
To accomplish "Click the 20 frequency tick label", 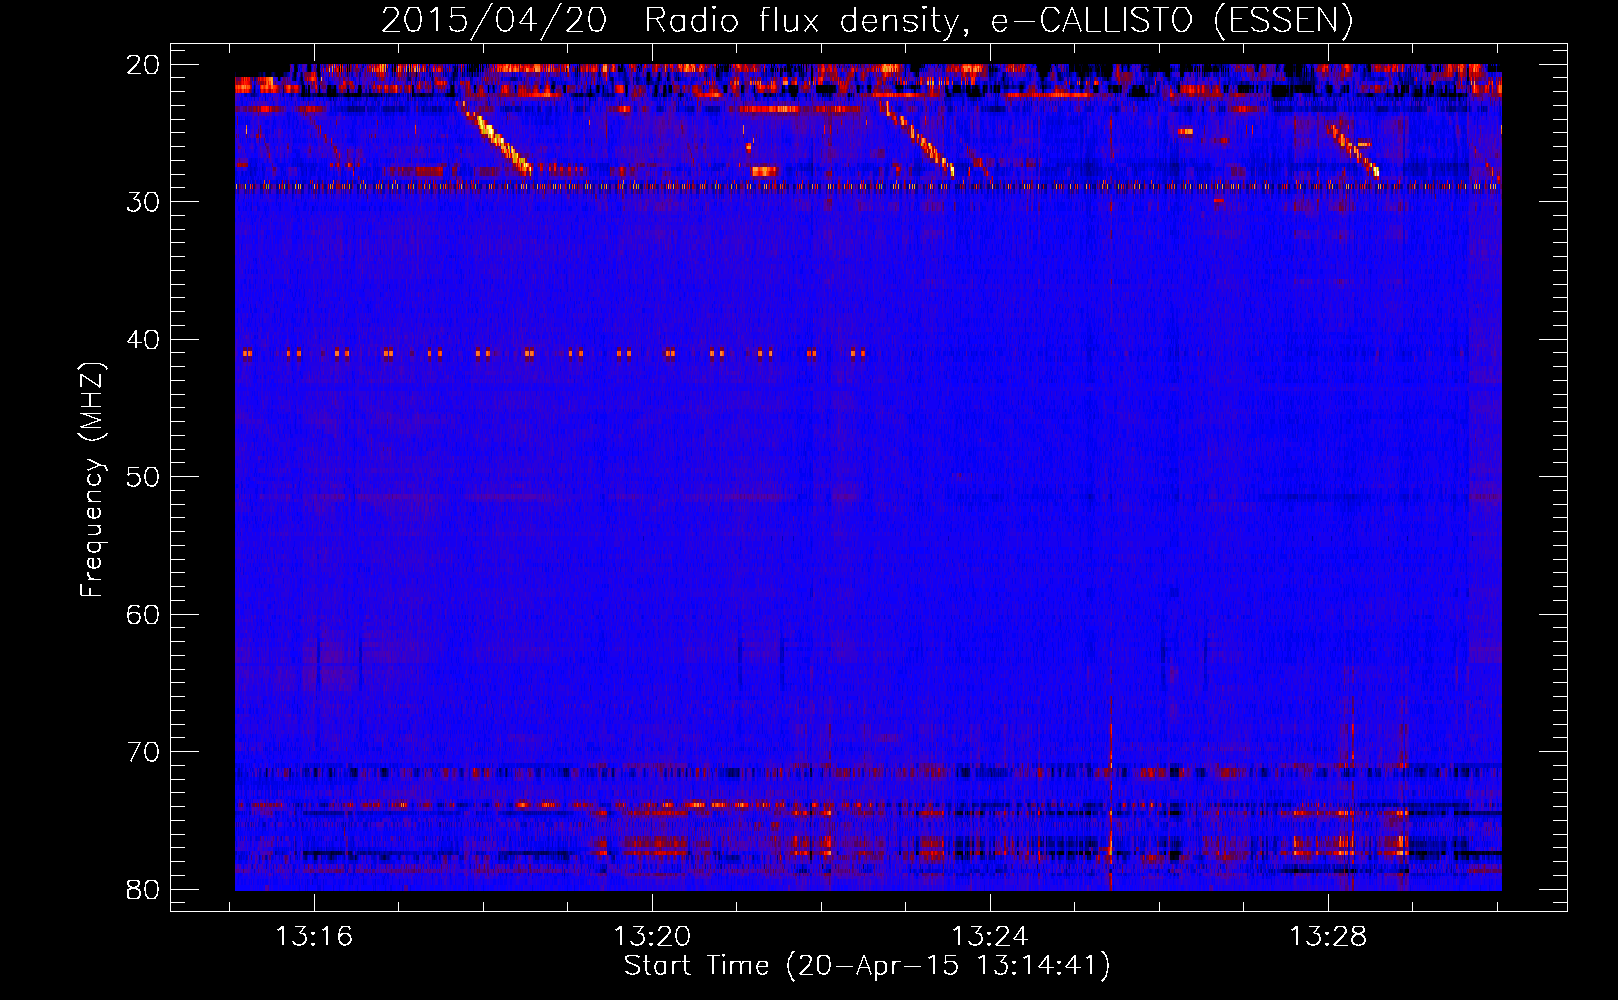I will coord(143,65).
